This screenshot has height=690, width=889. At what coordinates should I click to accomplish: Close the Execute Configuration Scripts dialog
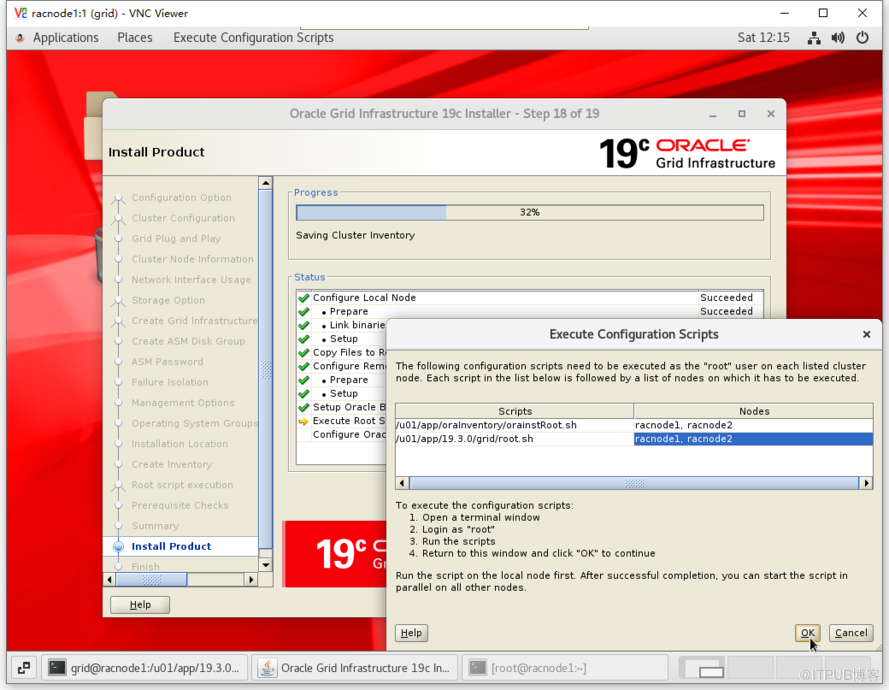point(866,334)
